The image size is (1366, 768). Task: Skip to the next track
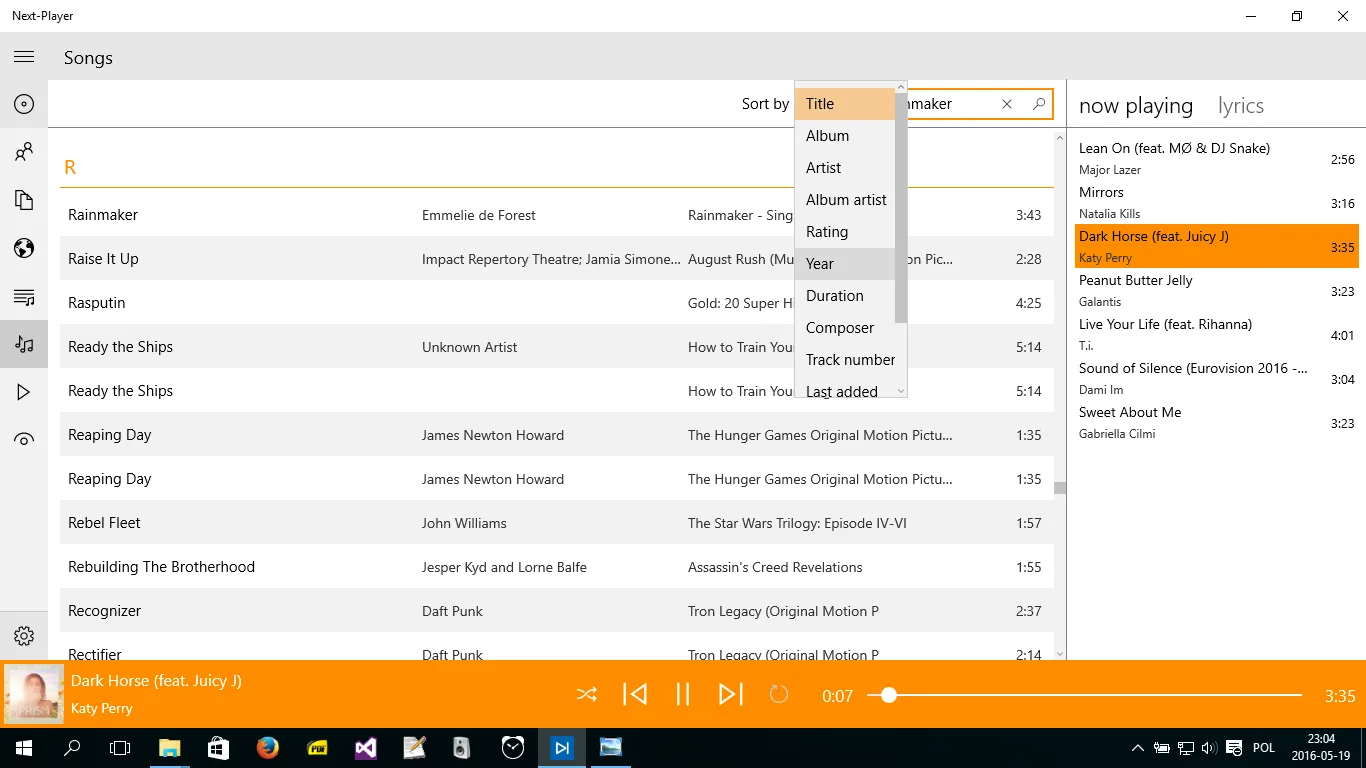731,694
